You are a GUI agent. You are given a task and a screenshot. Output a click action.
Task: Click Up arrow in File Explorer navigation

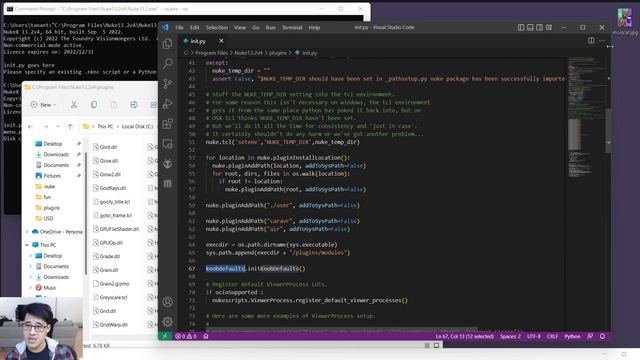click(x=70, y=127)
